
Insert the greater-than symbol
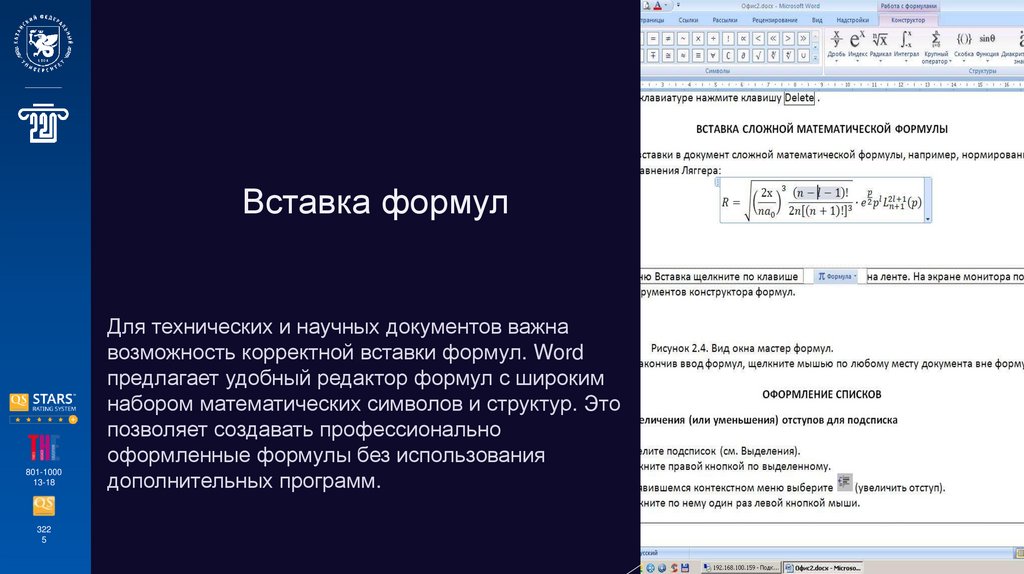[x=788, y=39]
